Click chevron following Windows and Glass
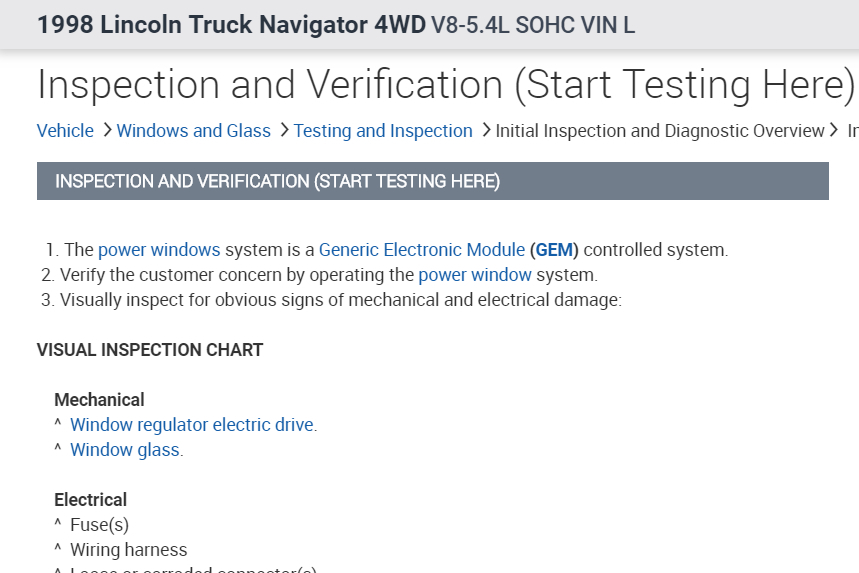 pyautogui.click(x=283, y=131)
